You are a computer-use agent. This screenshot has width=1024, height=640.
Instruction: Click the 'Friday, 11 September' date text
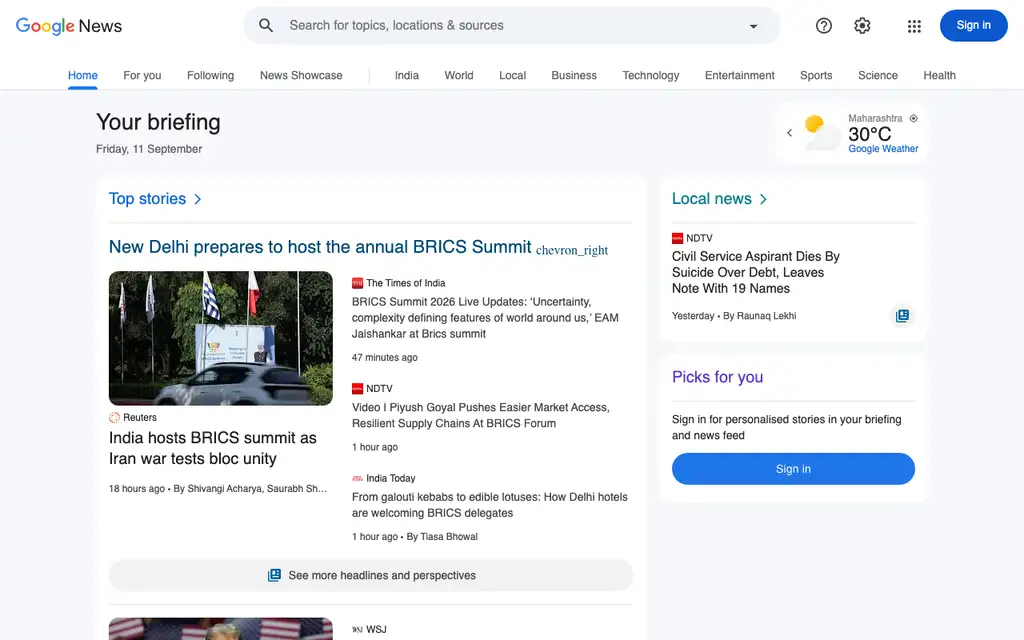coord(149,149)
